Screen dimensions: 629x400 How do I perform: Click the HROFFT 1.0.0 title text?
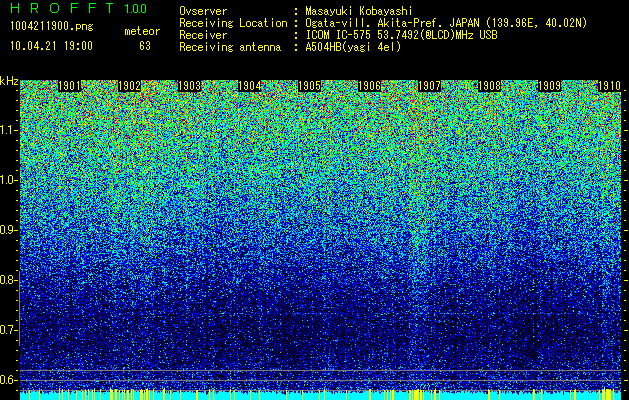pos(79,8)
